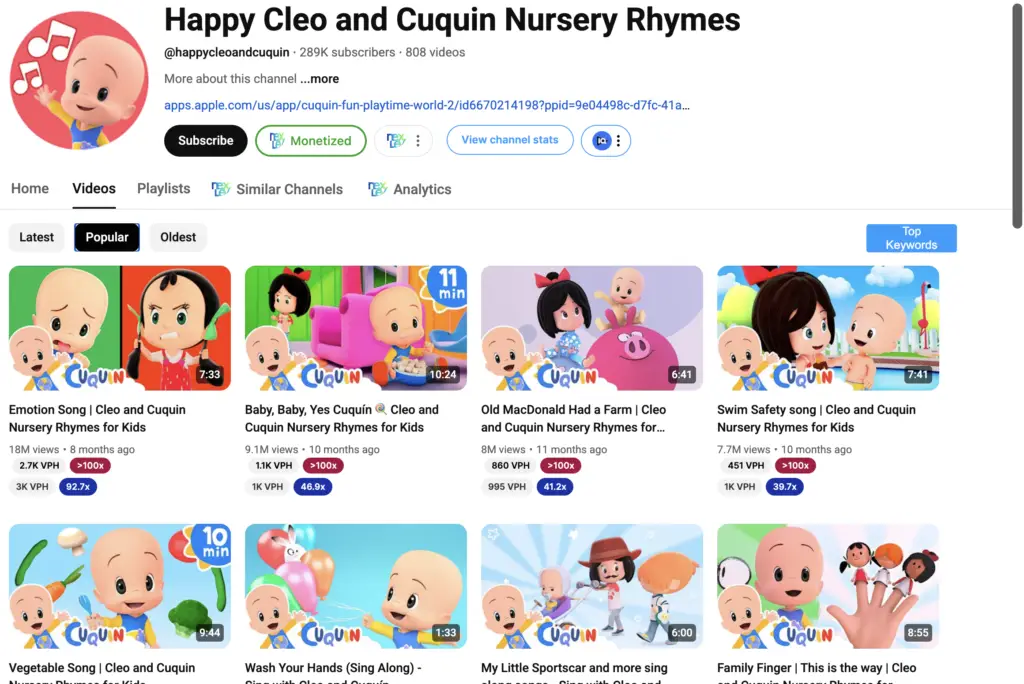Select the Oldest sort filter

tap(178, 237)
